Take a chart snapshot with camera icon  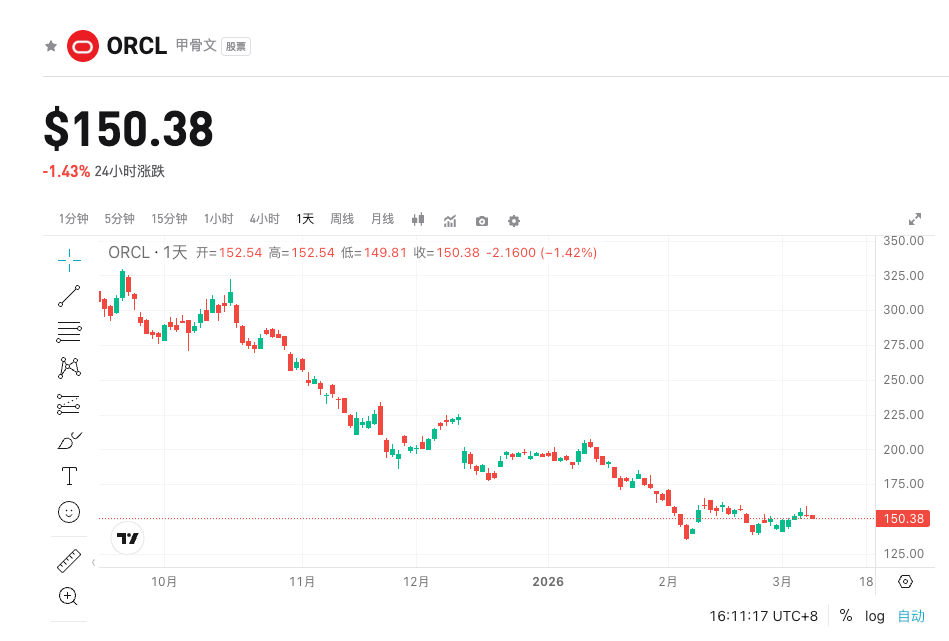coord(482,220)
